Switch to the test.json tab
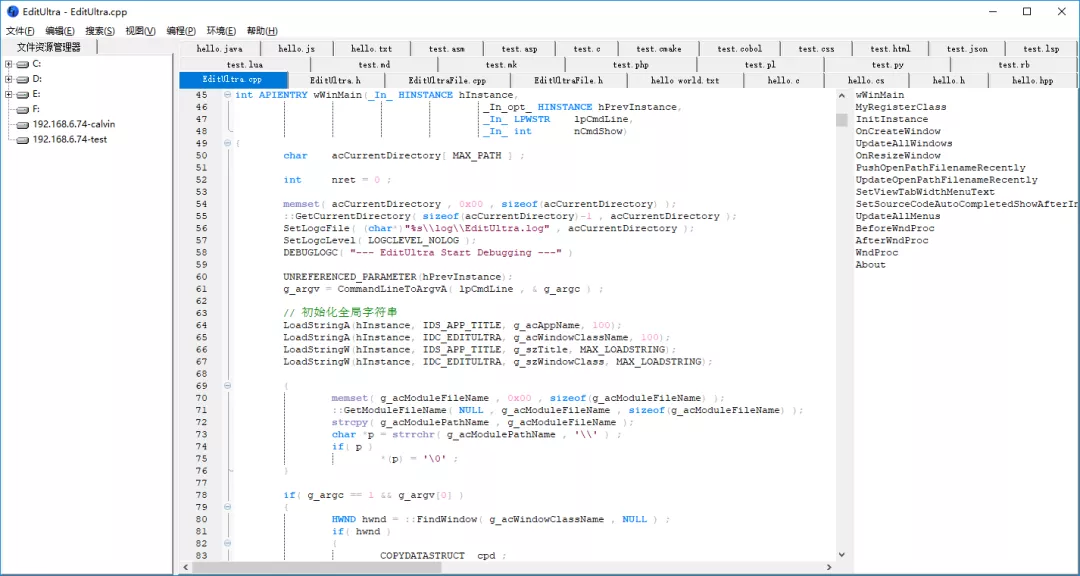The width and height of the screenshot is (1080, 576). pos(967,48)
